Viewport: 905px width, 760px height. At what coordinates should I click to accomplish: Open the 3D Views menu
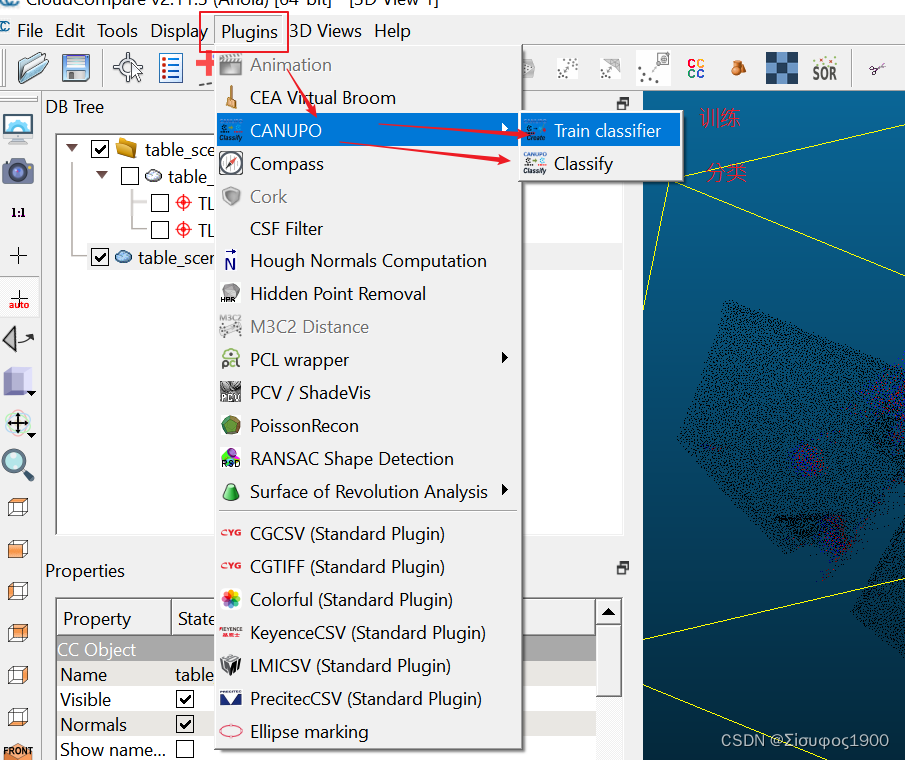pyautogui.click(x=326, y=31)
